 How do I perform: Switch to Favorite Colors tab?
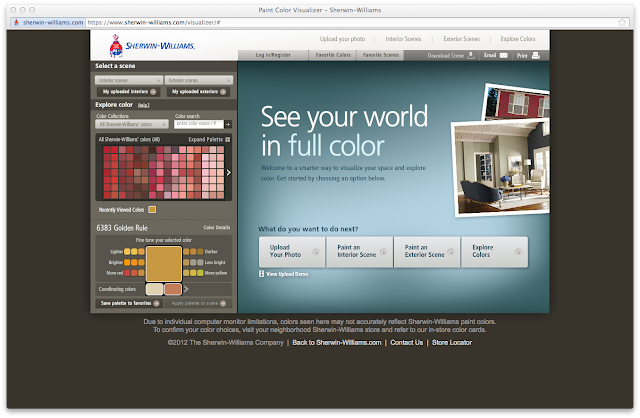click(333, 55)
